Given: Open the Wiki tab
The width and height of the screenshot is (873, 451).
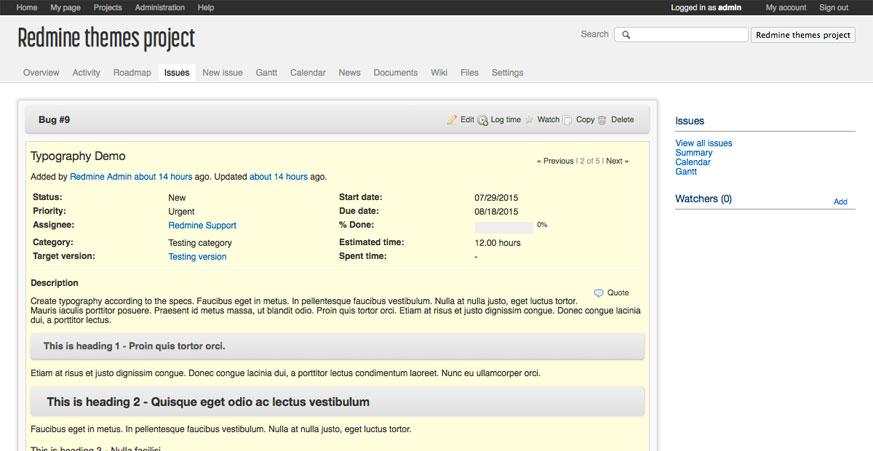Looking at the screenshot, I should [x=439, y=72].
